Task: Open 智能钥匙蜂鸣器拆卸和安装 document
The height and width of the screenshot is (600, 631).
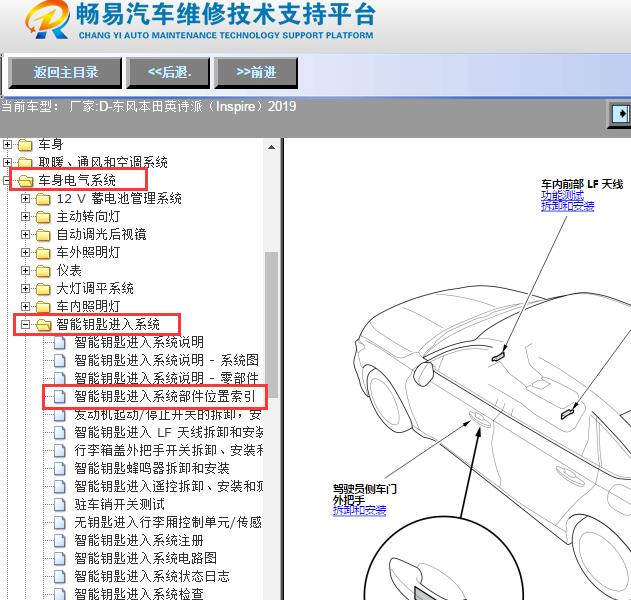Action: [x=152, y=468]
